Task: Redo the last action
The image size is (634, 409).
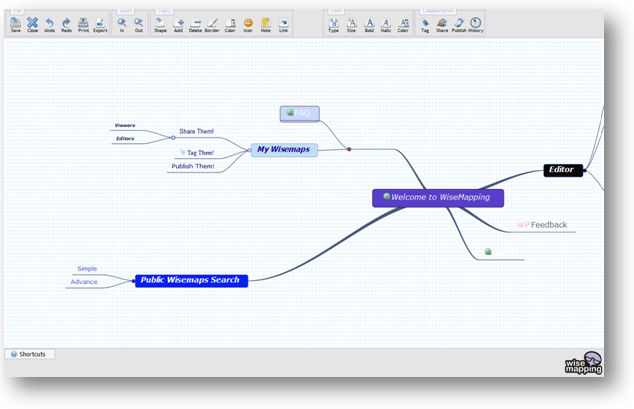Action: (x=66, y=25)
